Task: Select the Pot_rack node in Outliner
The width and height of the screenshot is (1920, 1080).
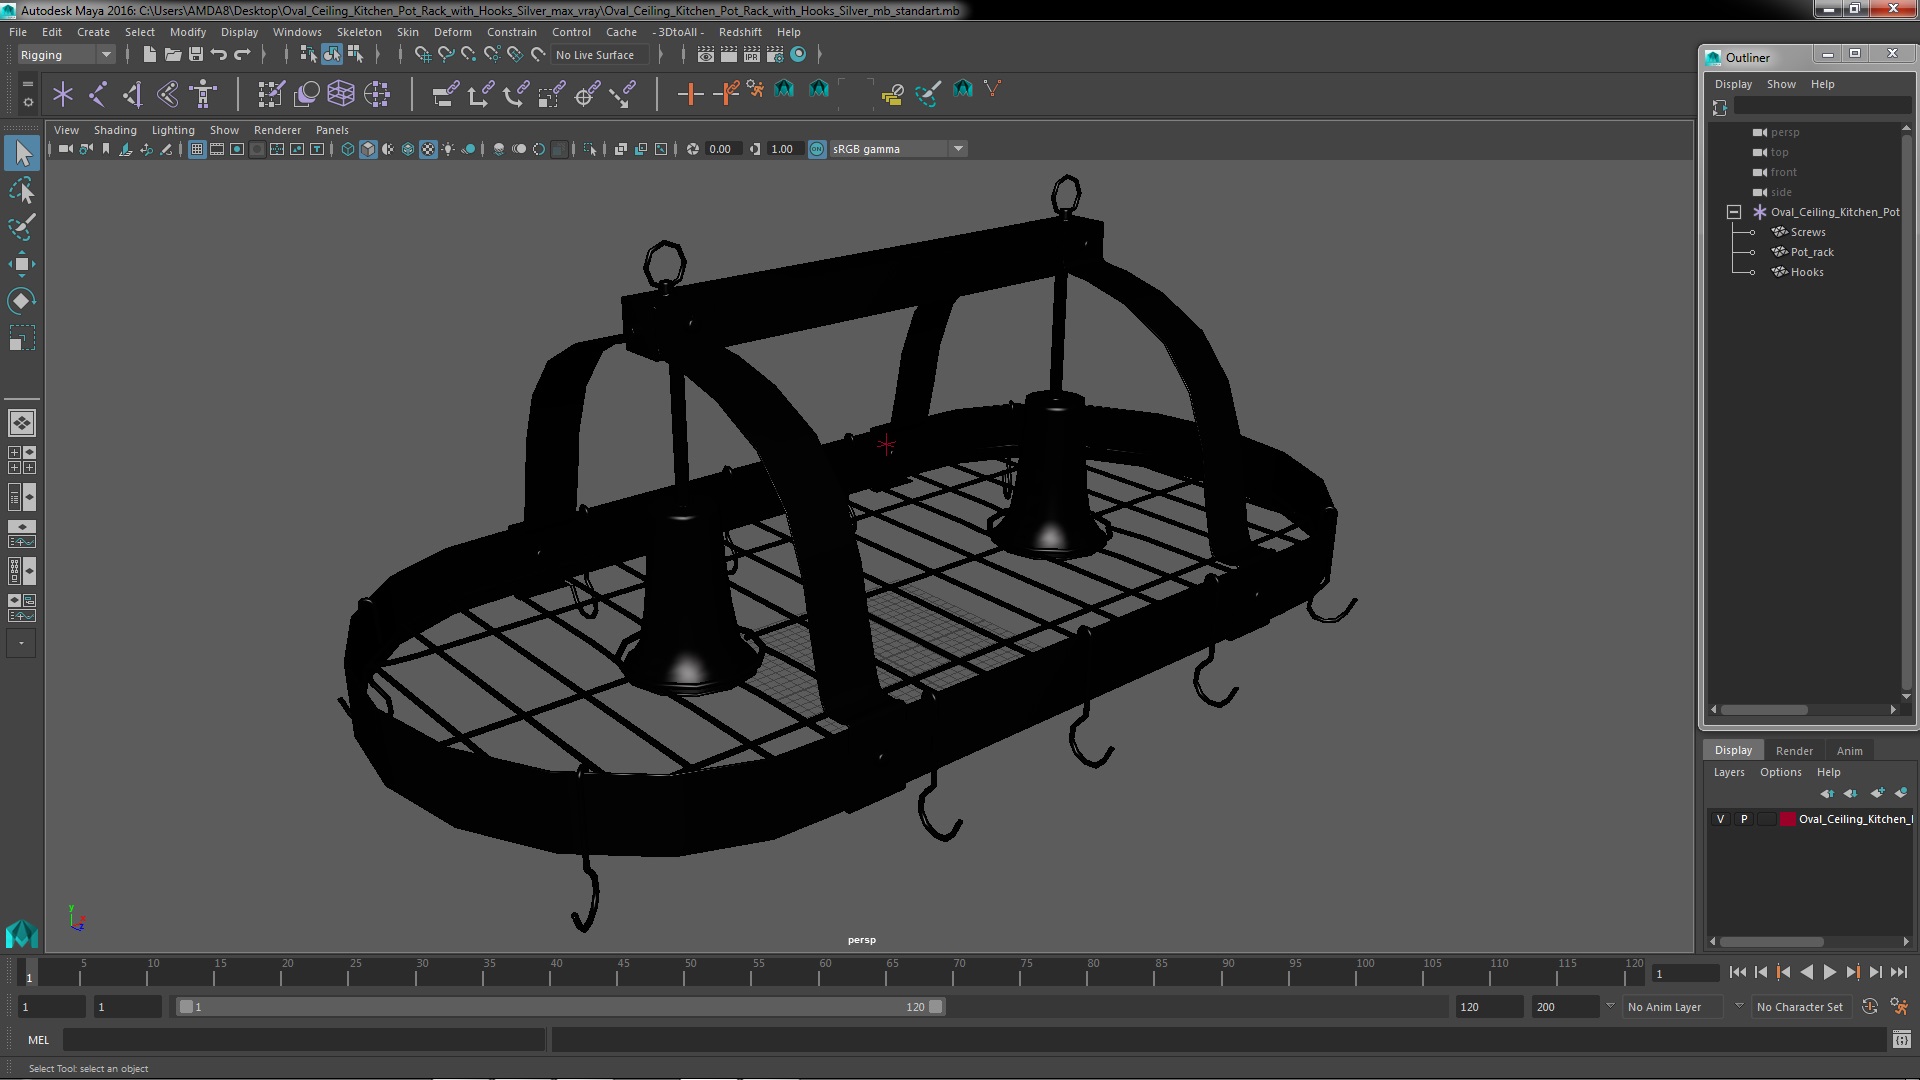Action: 1811,252
